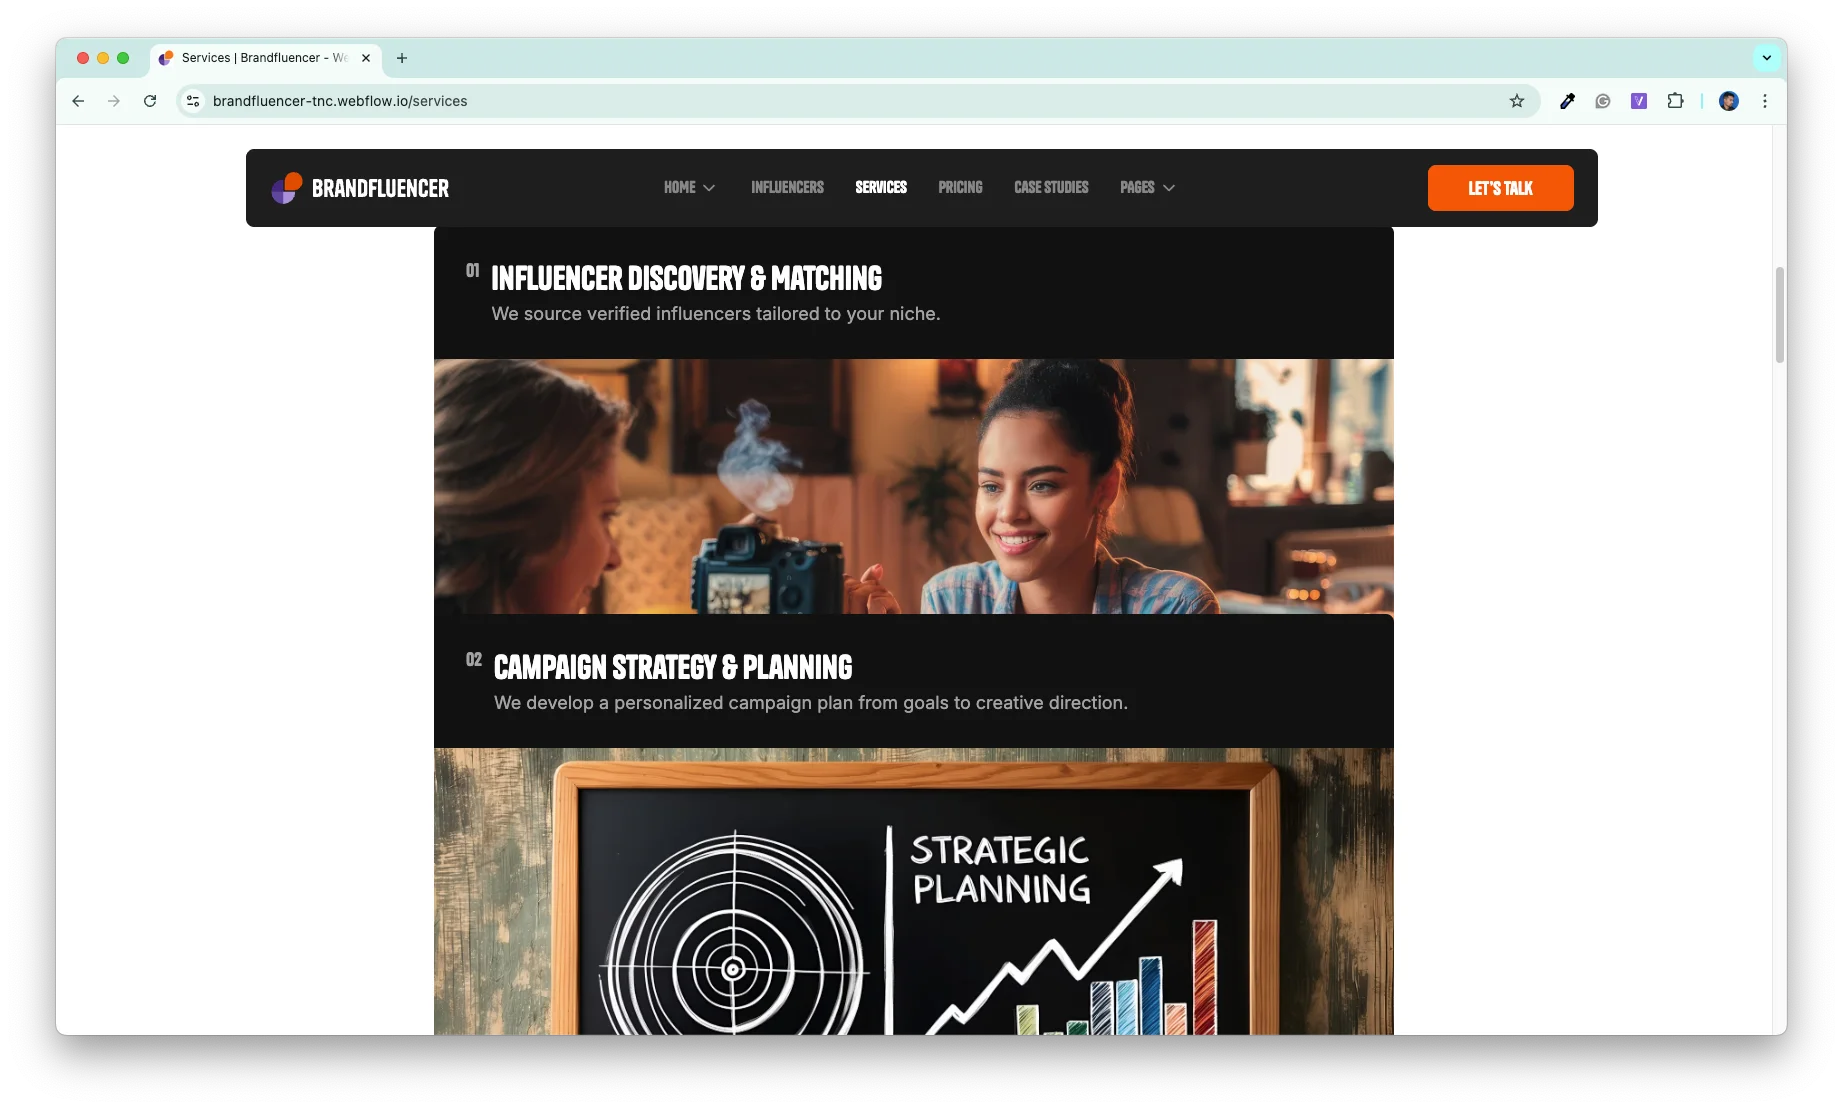This screenshot has height=1109, width=1843.
Task: Click the Chrome profile avatar
Action: tap(1729, 101)
